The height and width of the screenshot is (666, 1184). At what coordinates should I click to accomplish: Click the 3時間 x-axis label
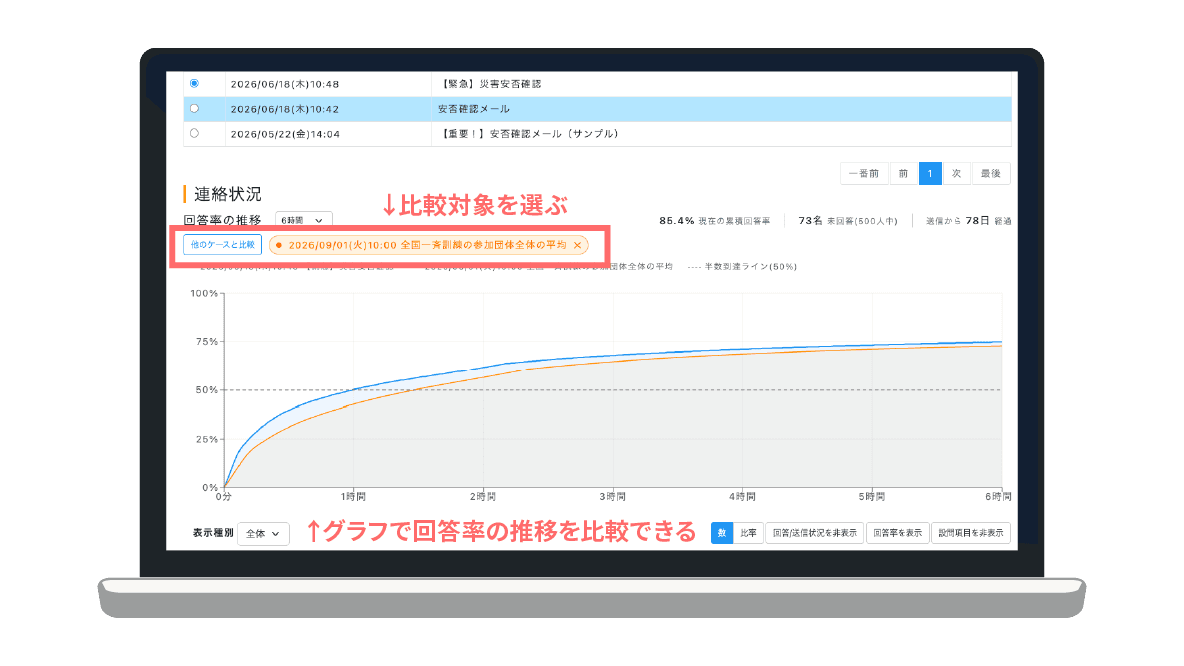pos(612,497)
